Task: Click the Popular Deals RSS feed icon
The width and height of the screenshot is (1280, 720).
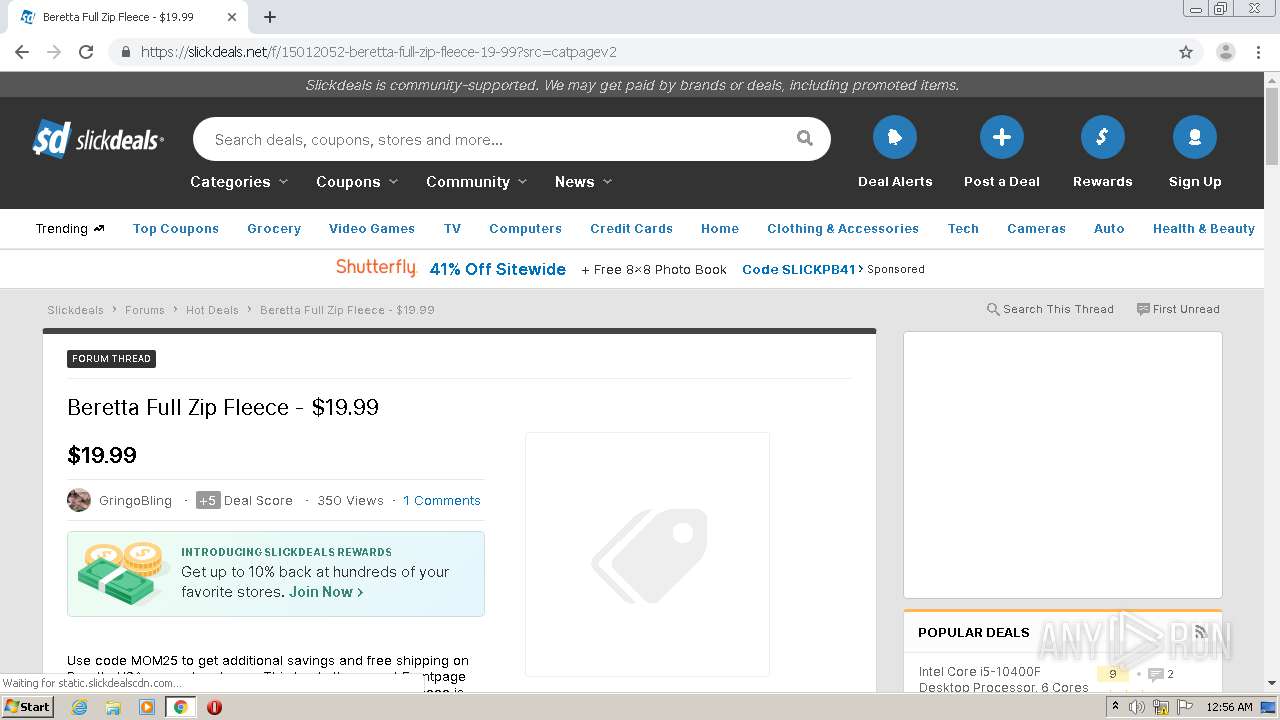Action: (1201, 632)
